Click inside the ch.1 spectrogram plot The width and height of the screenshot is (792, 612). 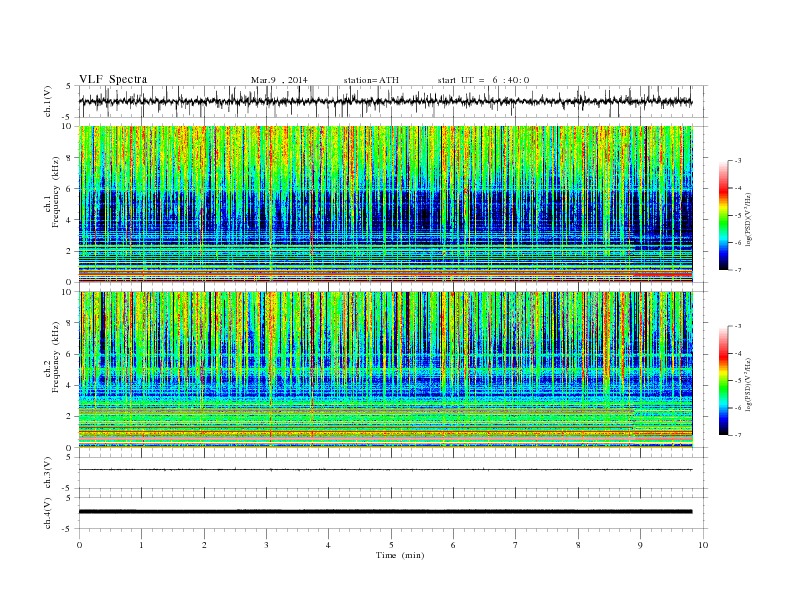[x=386, y=204]
